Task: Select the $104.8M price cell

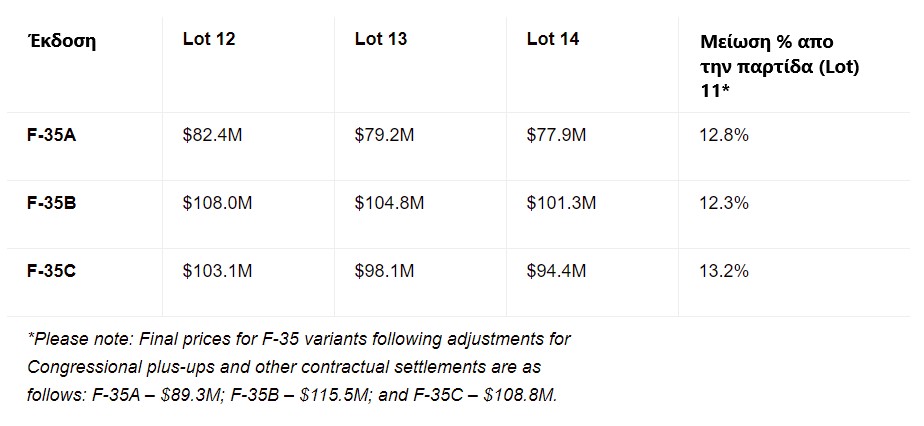Action: point(389,203)
